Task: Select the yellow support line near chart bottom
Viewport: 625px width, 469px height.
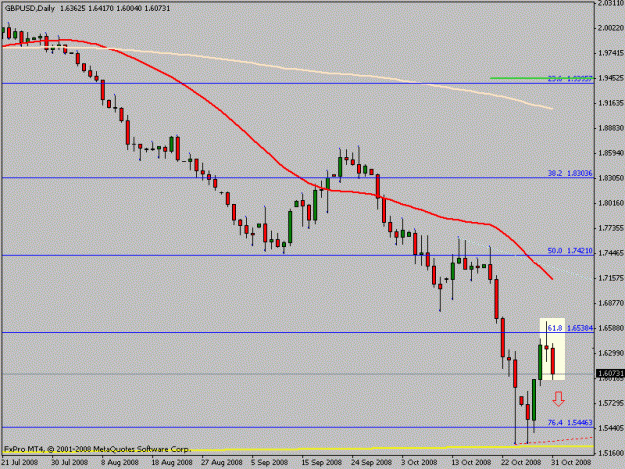Action: point(297,448)
